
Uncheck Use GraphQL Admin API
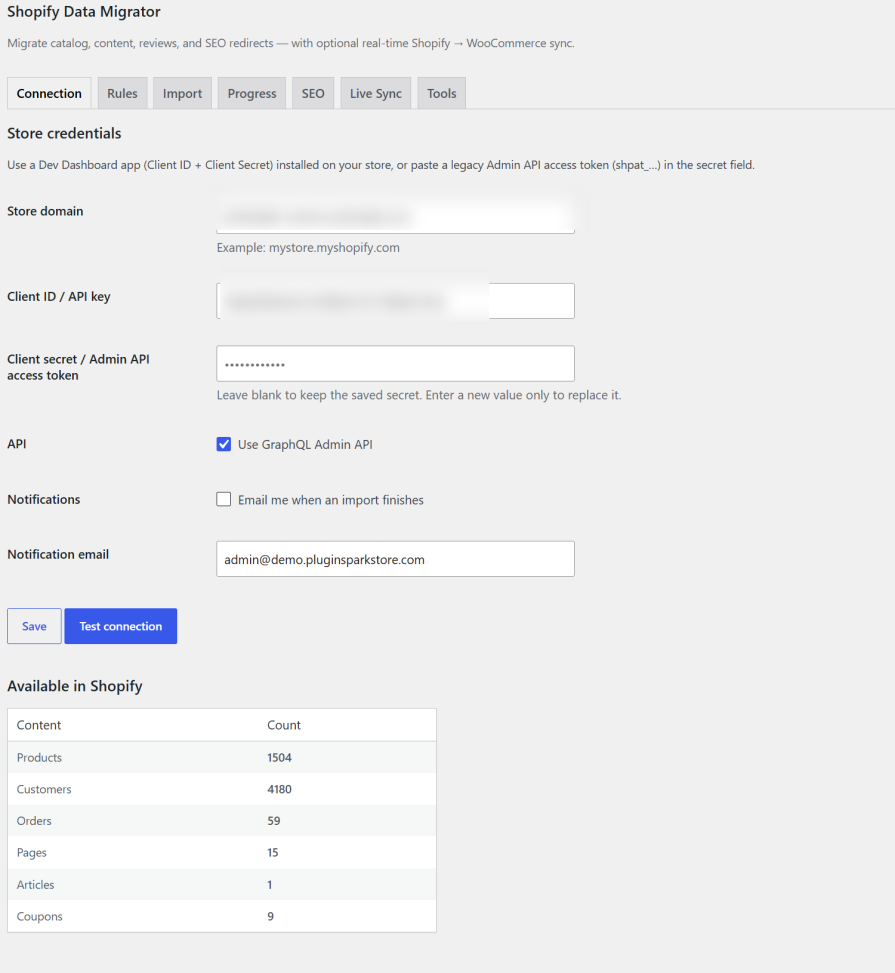pos(223,444)
